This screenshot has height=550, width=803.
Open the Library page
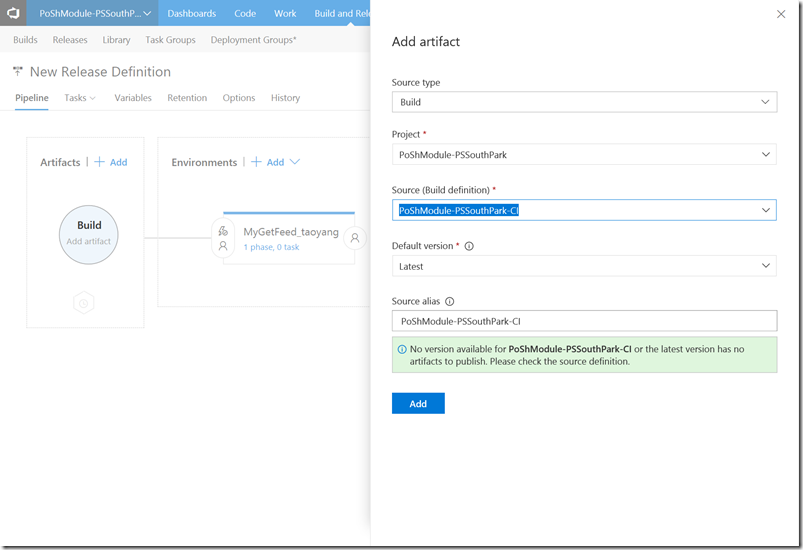click(116, 39)
